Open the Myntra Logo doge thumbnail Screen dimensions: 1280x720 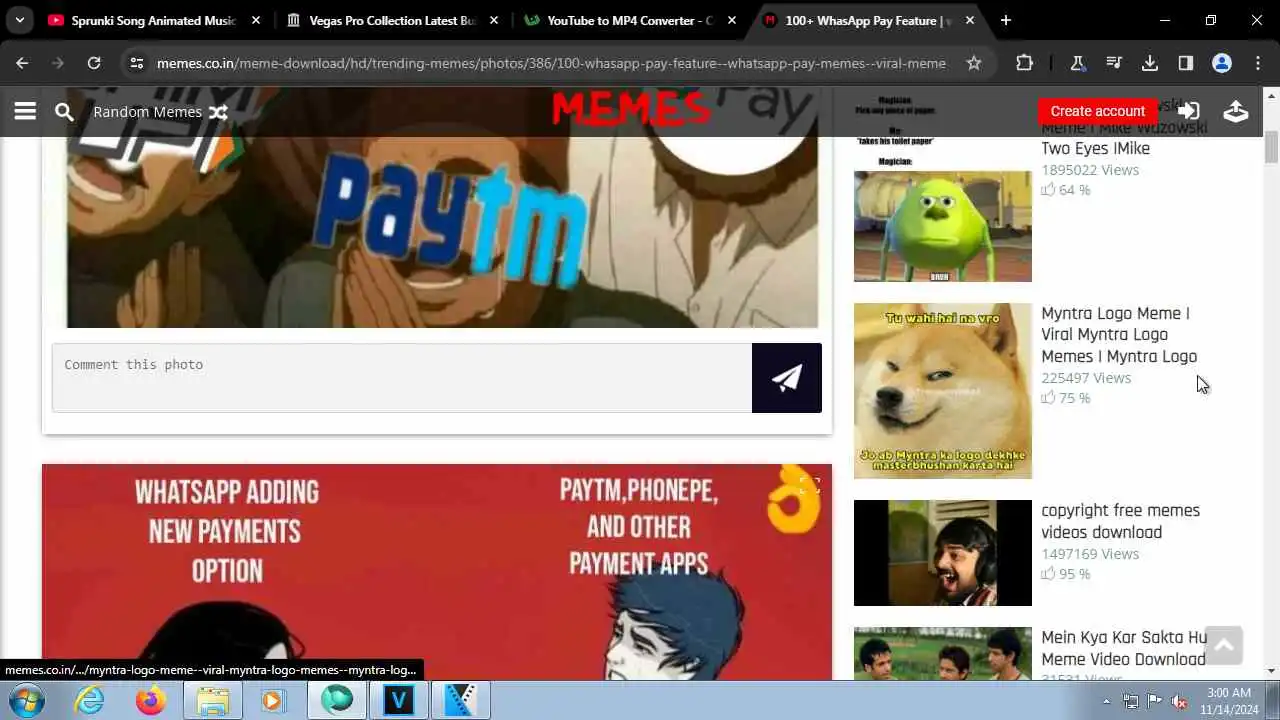tap(942, 391)
